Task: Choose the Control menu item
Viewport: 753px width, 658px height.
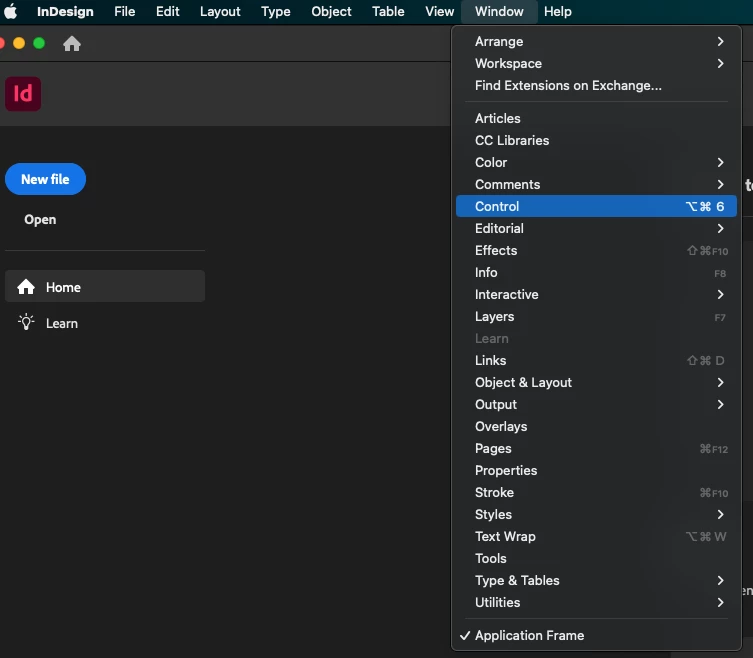Action: coord(596,206)
